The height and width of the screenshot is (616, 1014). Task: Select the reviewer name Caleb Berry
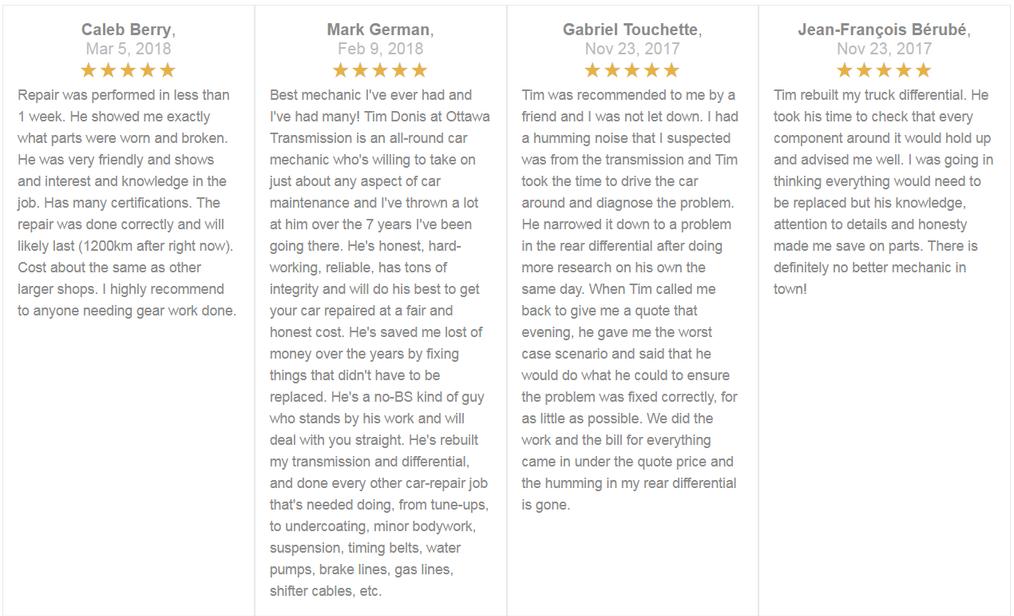pyautogui.click(x=126, y=30)
